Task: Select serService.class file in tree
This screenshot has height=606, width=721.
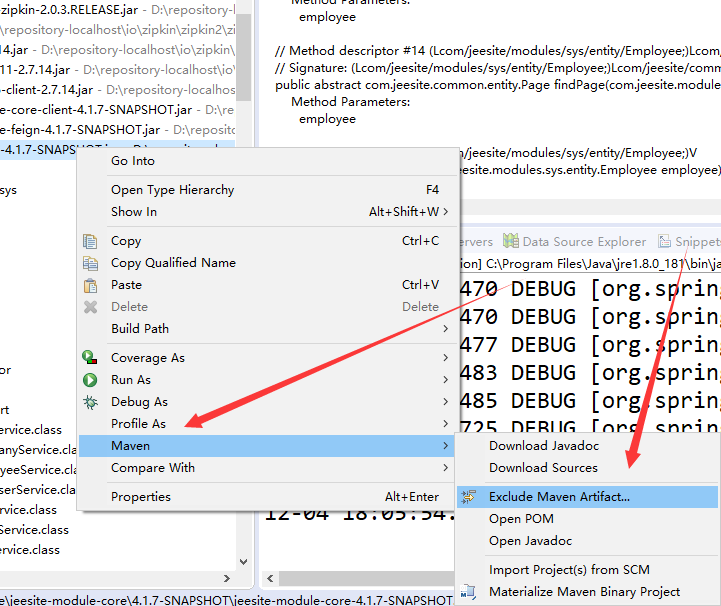Action: click(x=38, y=490)
